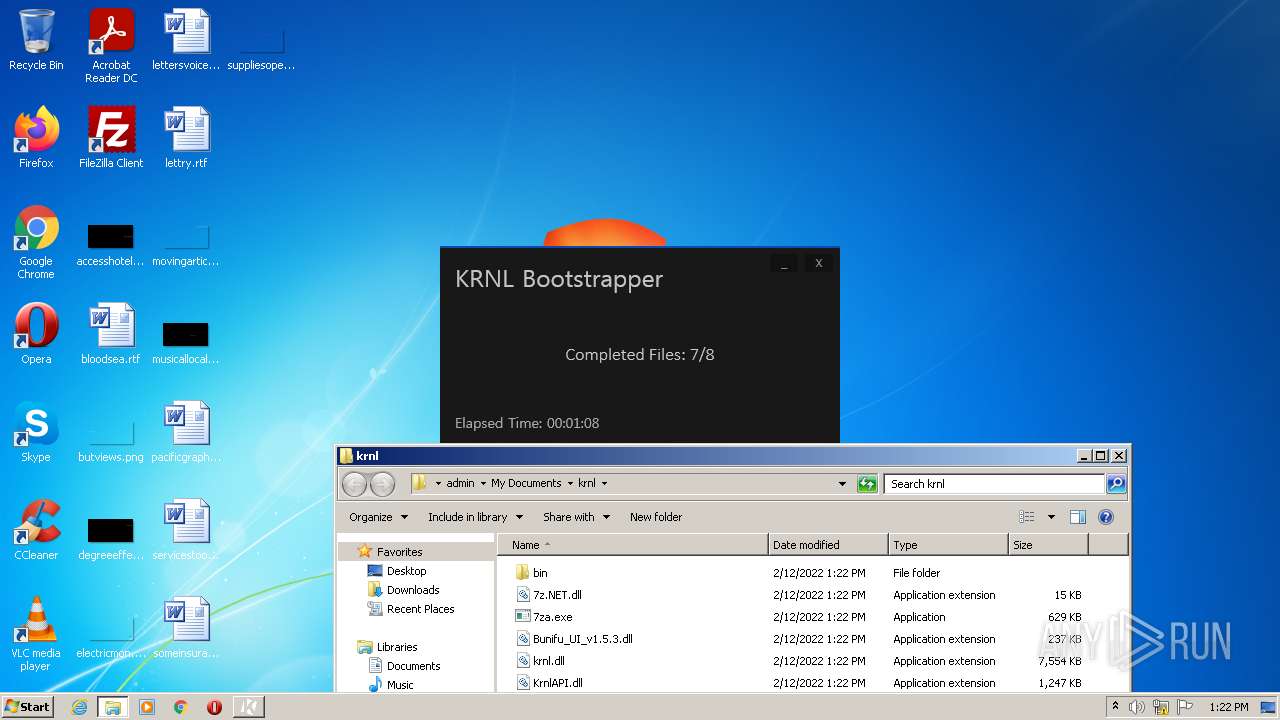Click Windows Explorer taskbar icon
Screen dimensions: 1280x720
[113, 707]
